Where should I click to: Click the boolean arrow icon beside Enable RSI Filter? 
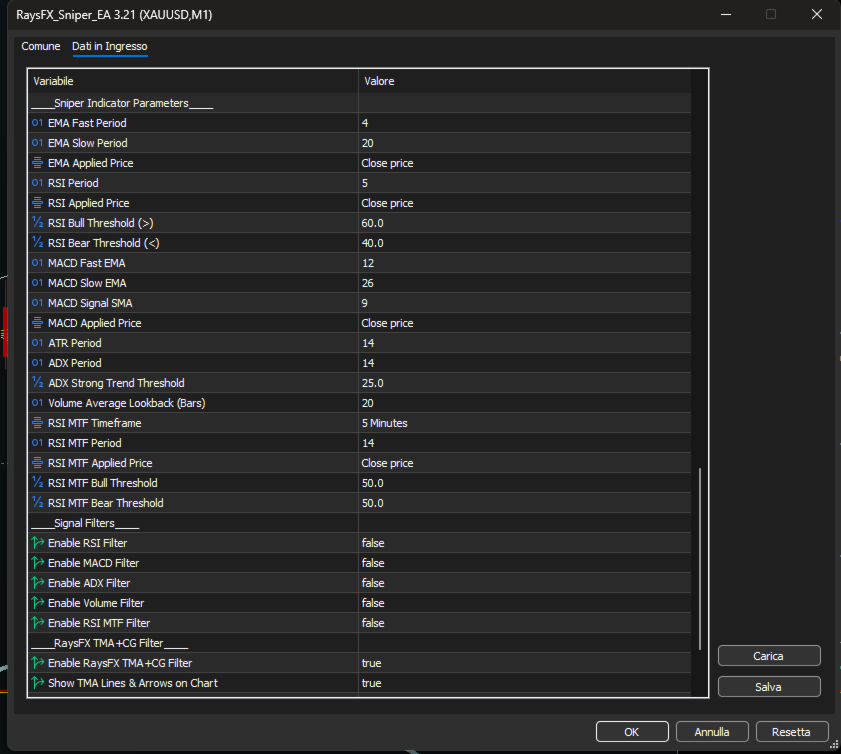click(38, 543)
